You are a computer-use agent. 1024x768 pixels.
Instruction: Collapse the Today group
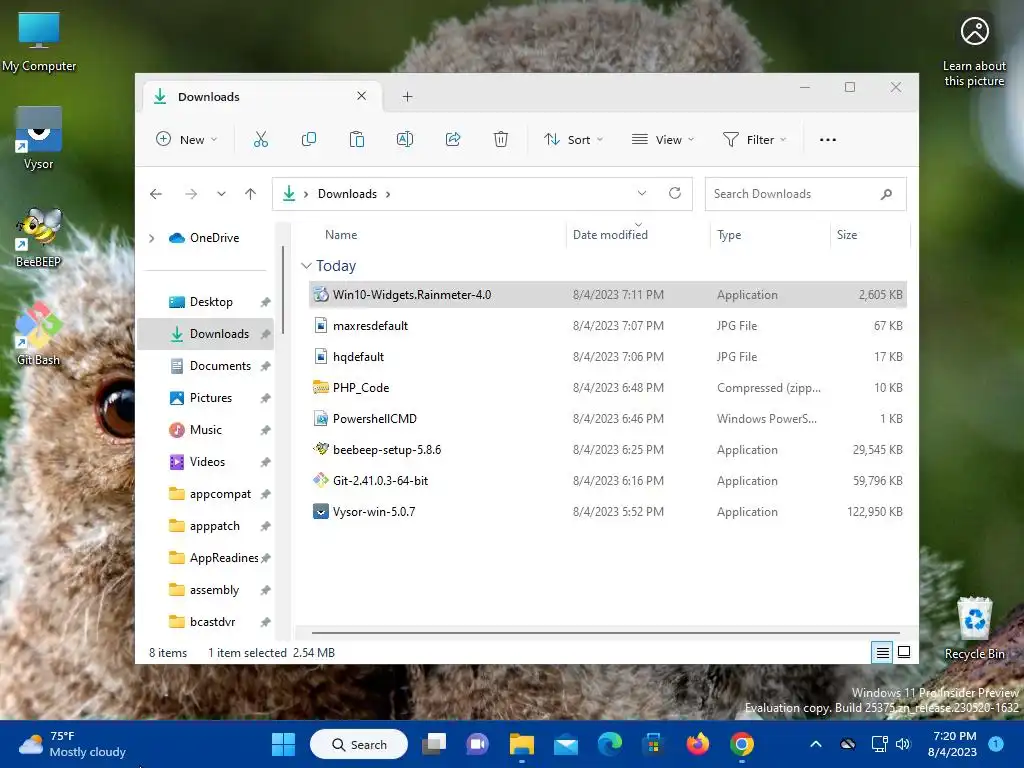pos(306,266)
